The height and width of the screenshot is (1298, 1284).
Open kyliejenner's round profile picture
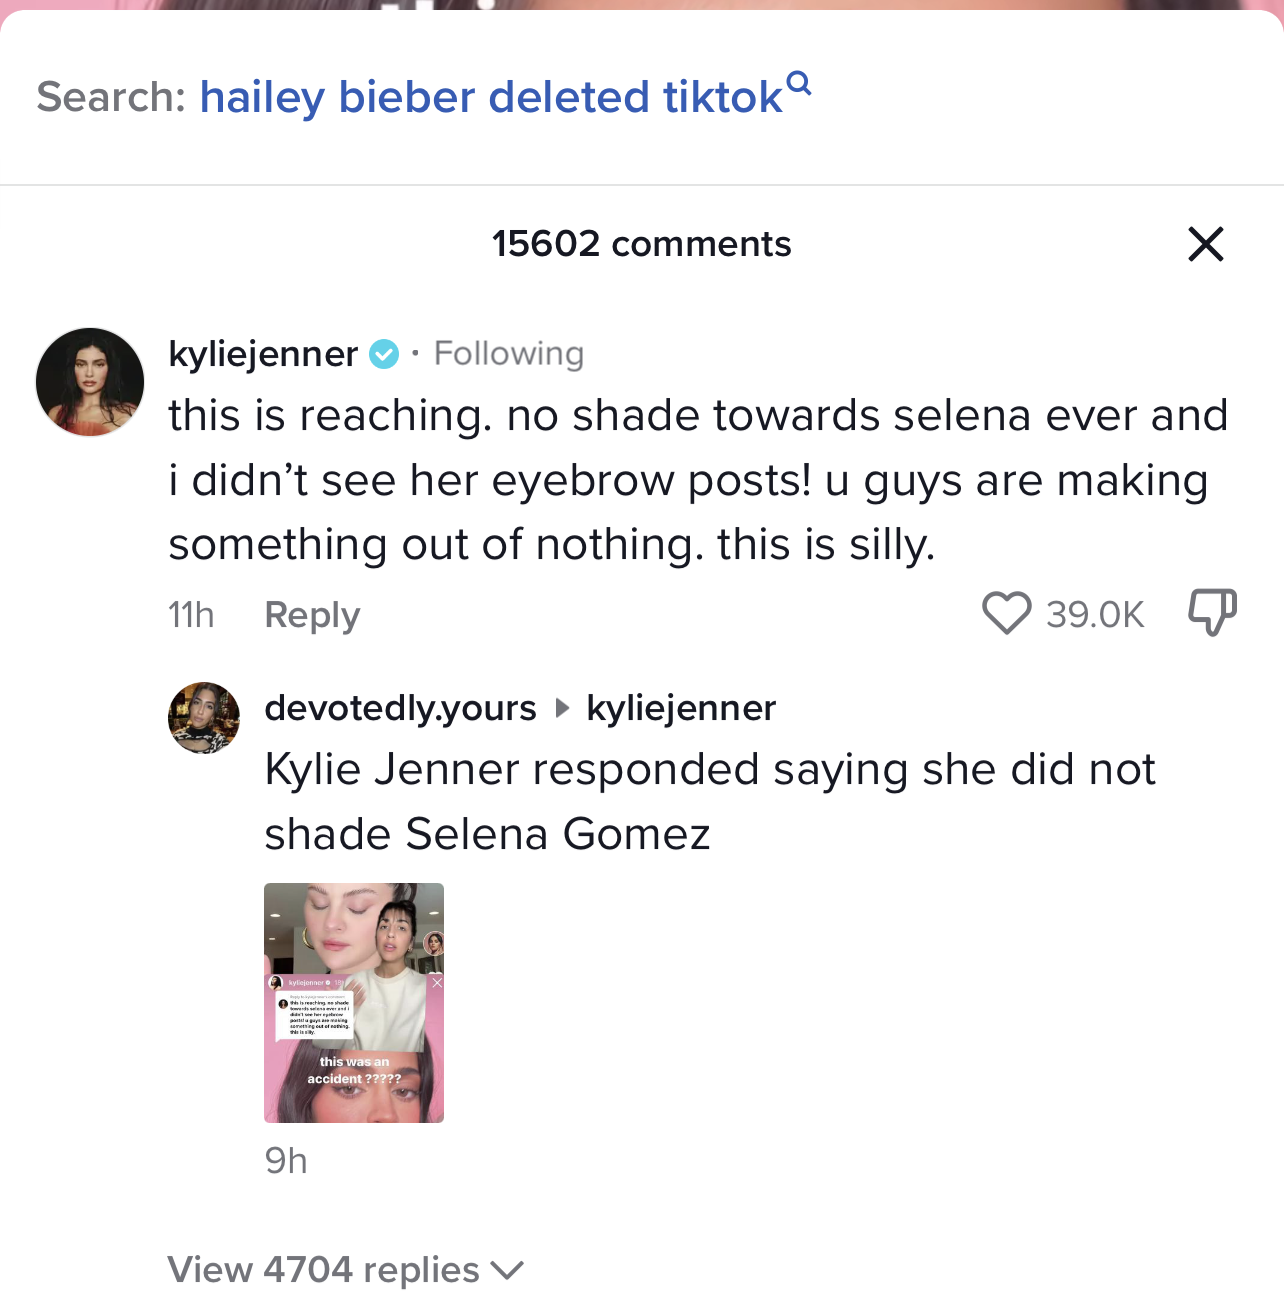coord(90,382)
